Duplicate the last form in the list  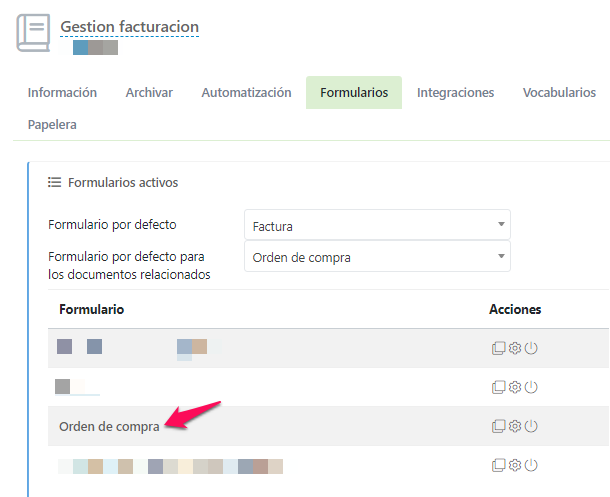[x=498, y=465]
